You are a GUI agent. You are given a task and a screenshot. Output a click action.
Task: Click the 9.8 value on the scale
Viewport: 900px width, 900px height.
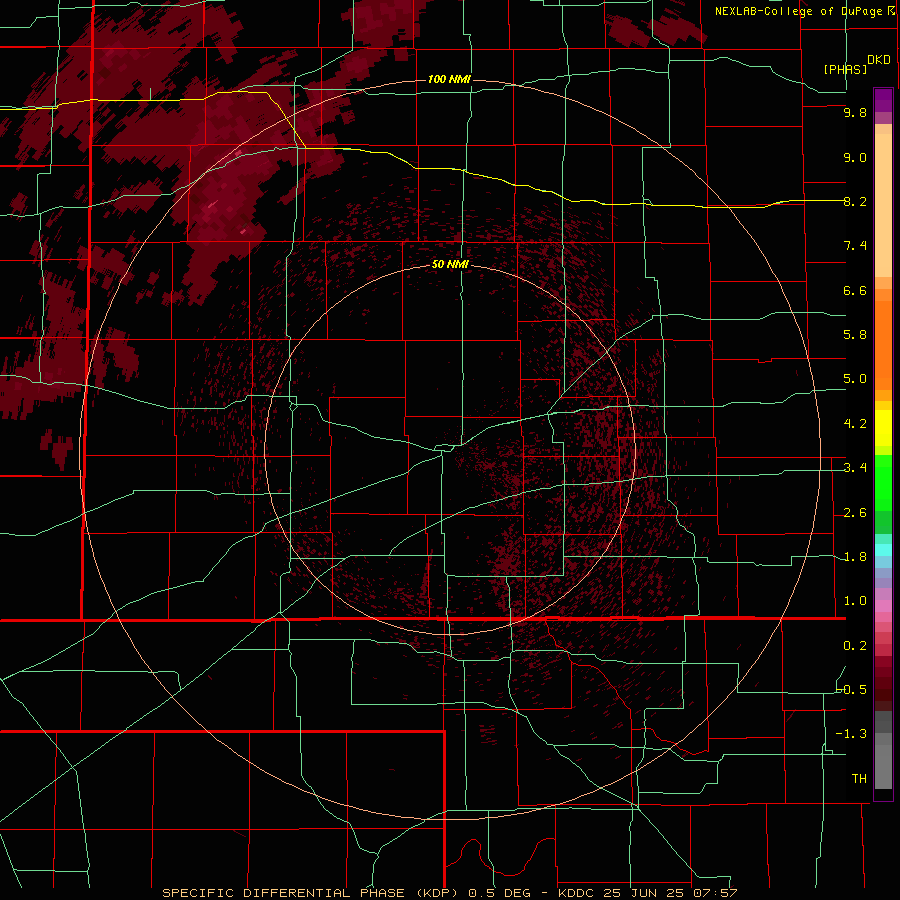[855, 112]
